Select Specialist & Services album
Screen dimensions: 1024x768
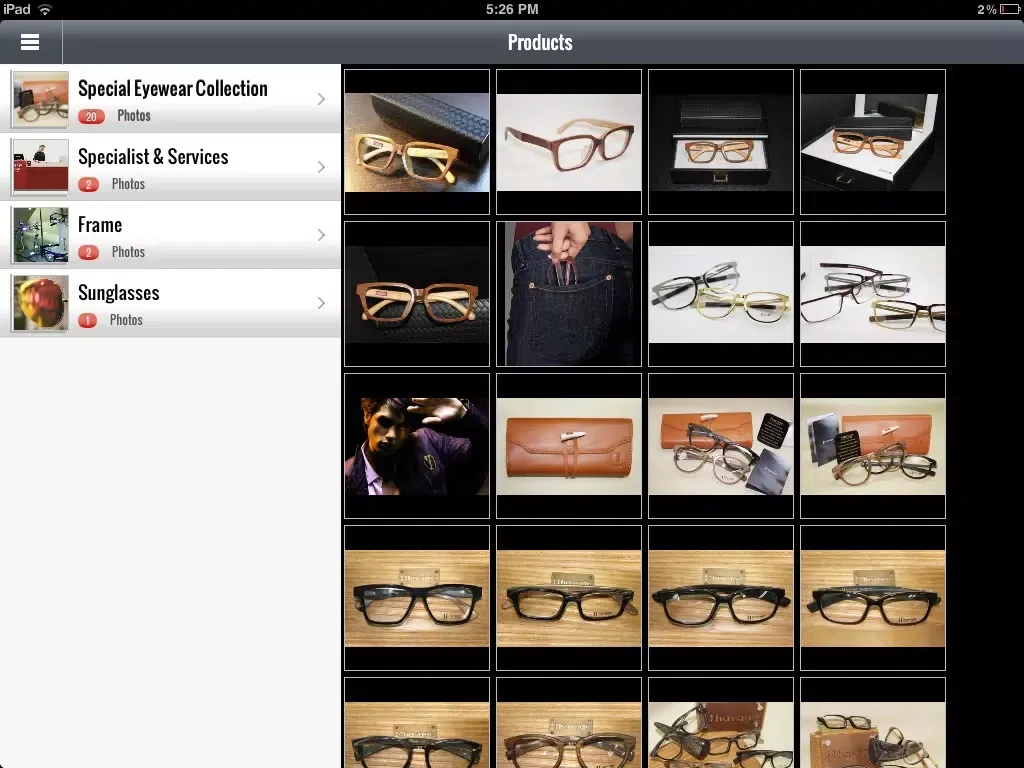[x=170, y=167]
